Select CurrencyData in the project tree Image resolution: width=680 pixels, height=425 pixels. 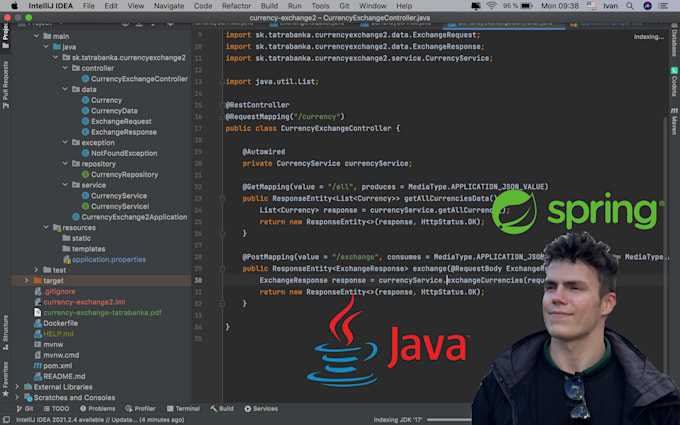114,111
